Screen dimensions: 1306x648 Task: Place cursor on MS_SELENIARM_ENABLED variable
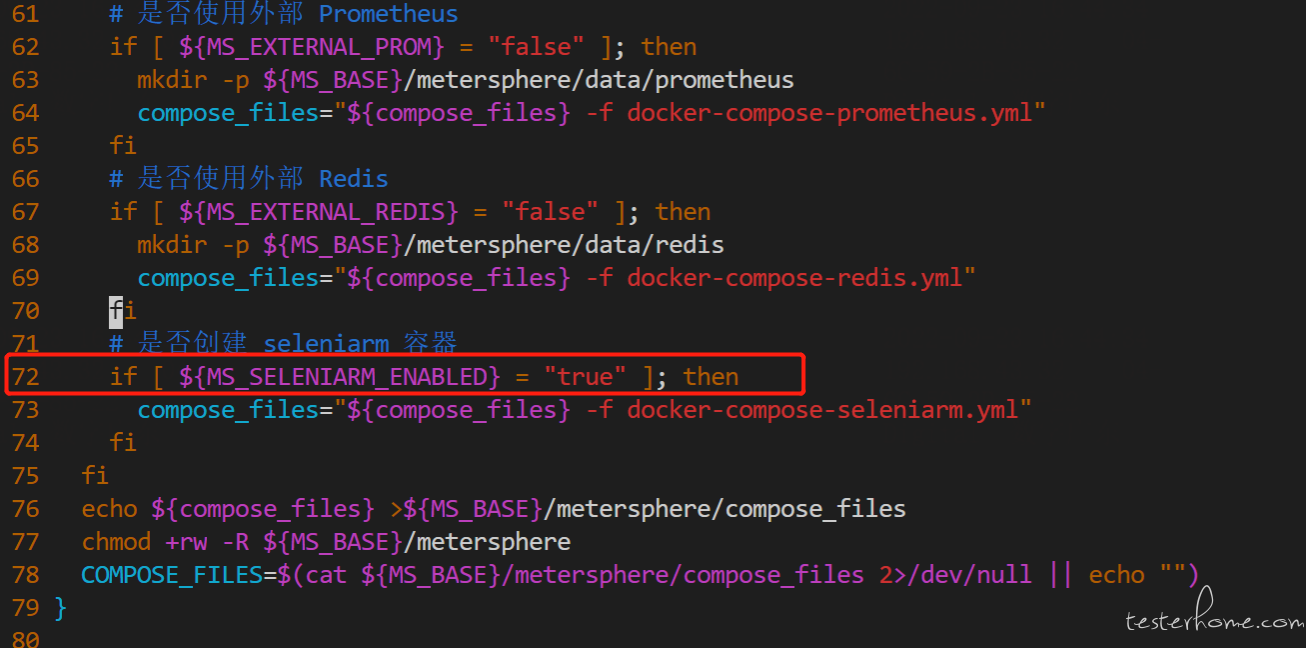(339, 377)
